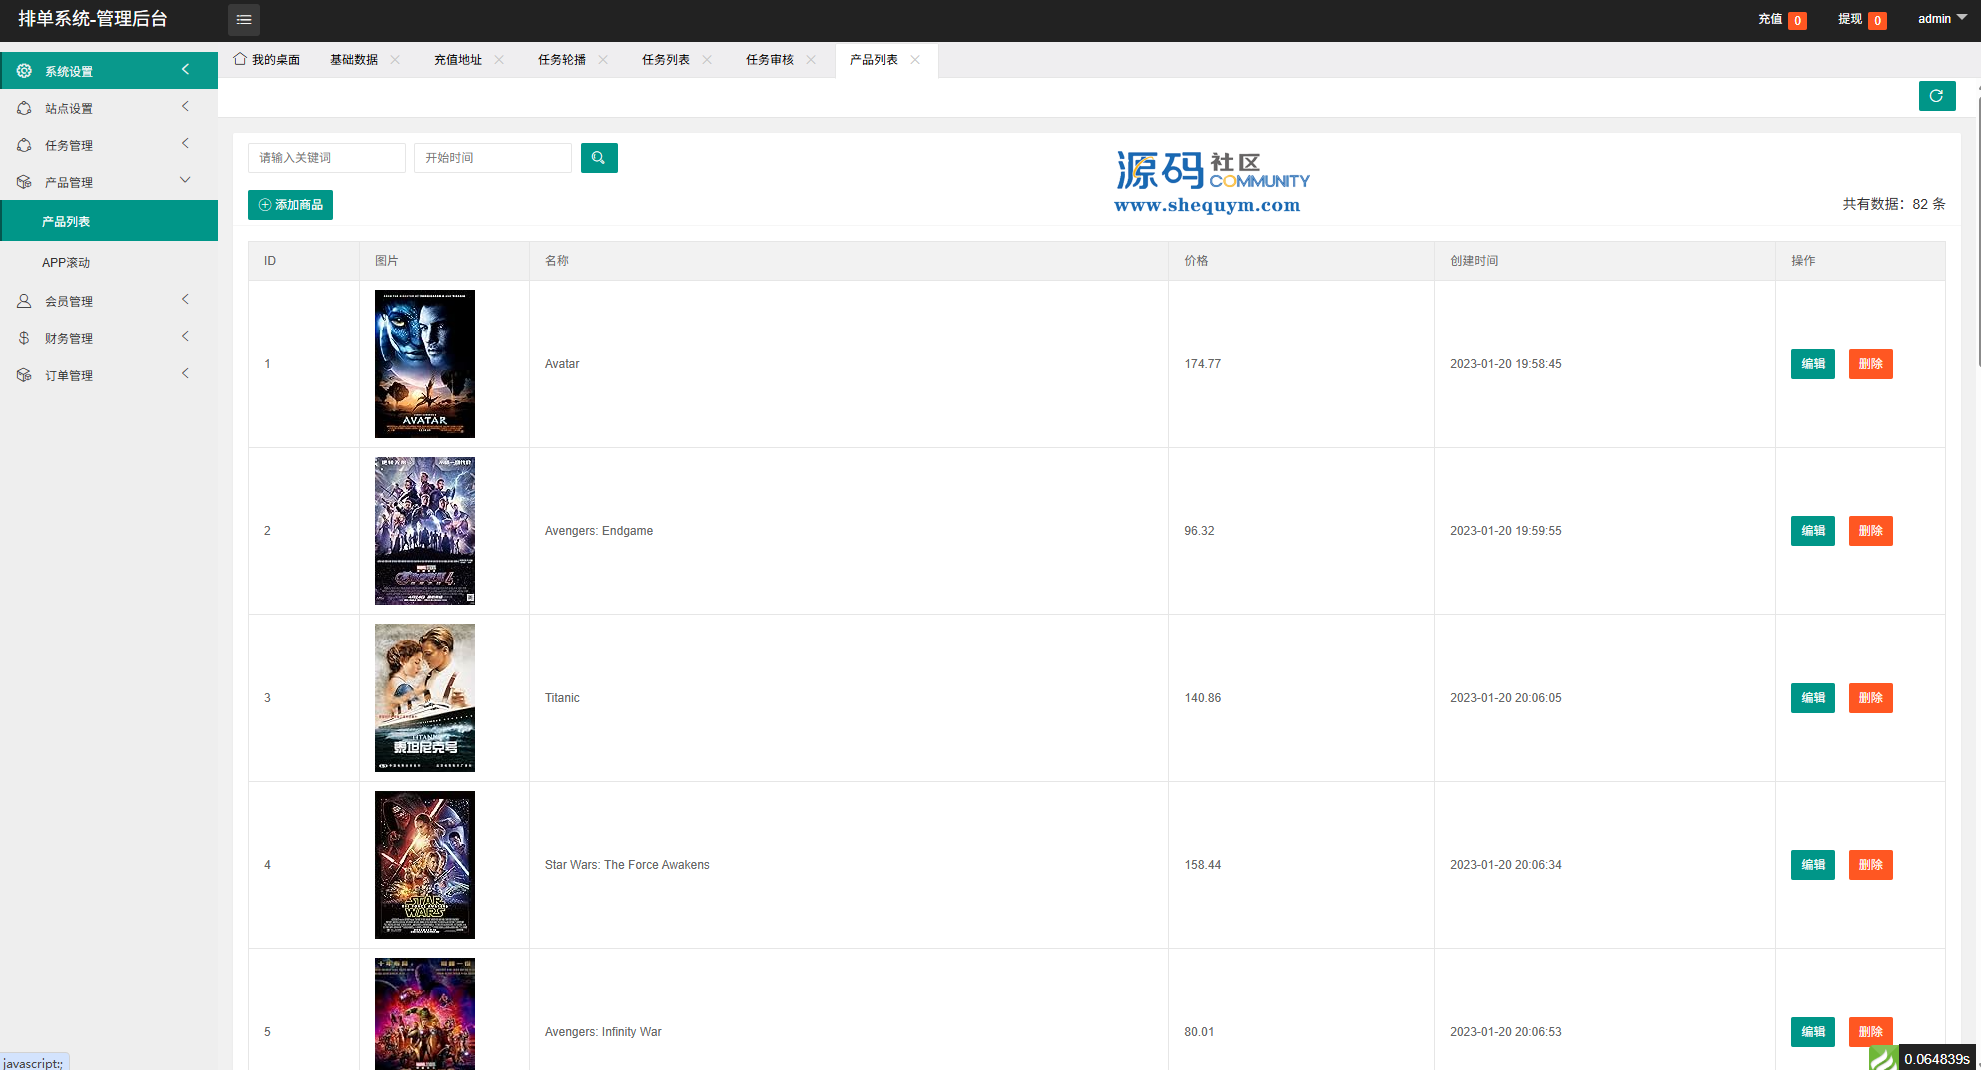
Task: Close the 任务审核 tab
Action: click(x=811, y=60)
